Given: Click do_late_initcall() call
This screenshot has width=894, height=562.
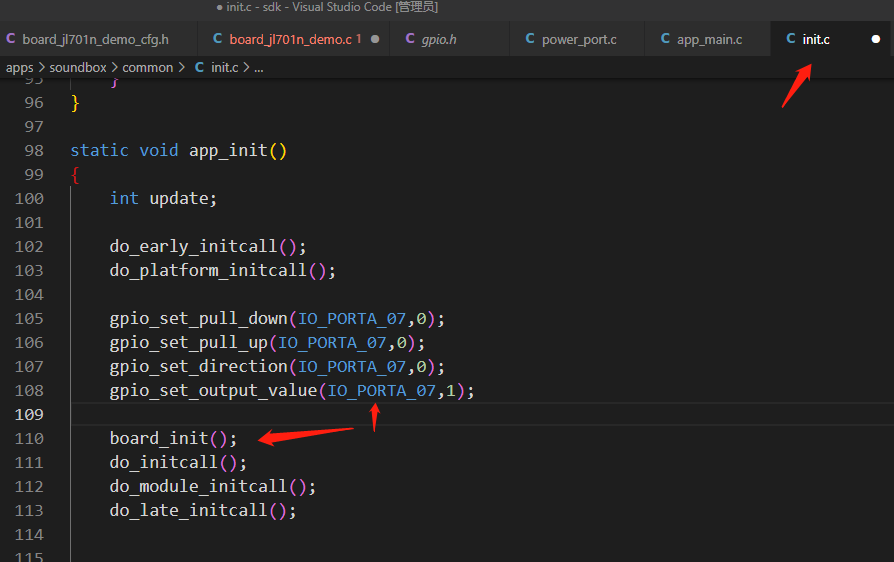Looking at the screenshot, I should click(202, 510).
